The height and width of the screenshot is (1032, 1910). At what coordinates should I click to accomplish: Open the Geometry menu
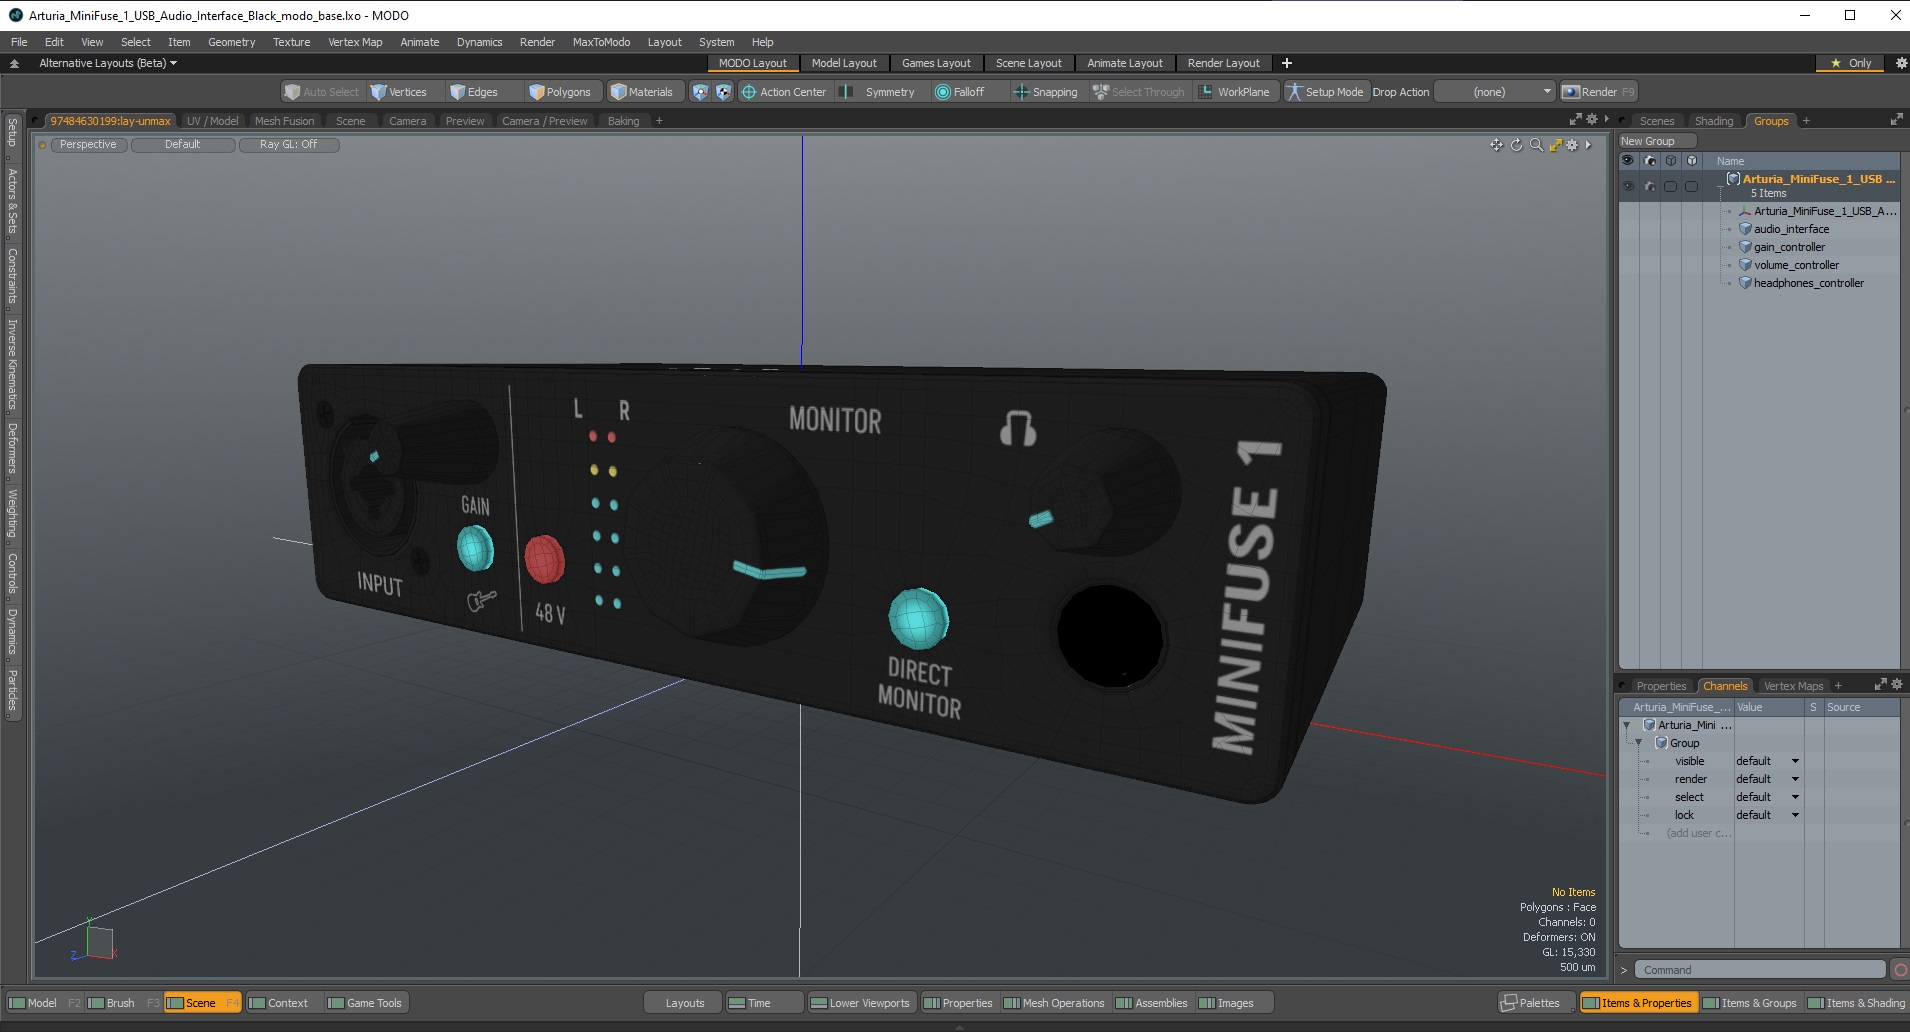click(x=231, y=42)
